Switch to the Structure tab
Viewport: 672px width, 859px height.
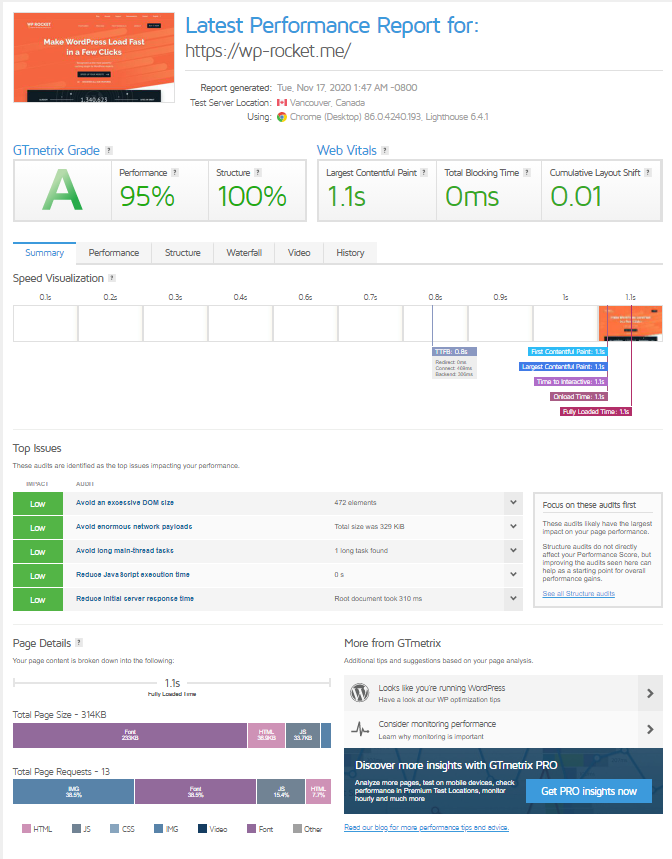tap(182, 253)
